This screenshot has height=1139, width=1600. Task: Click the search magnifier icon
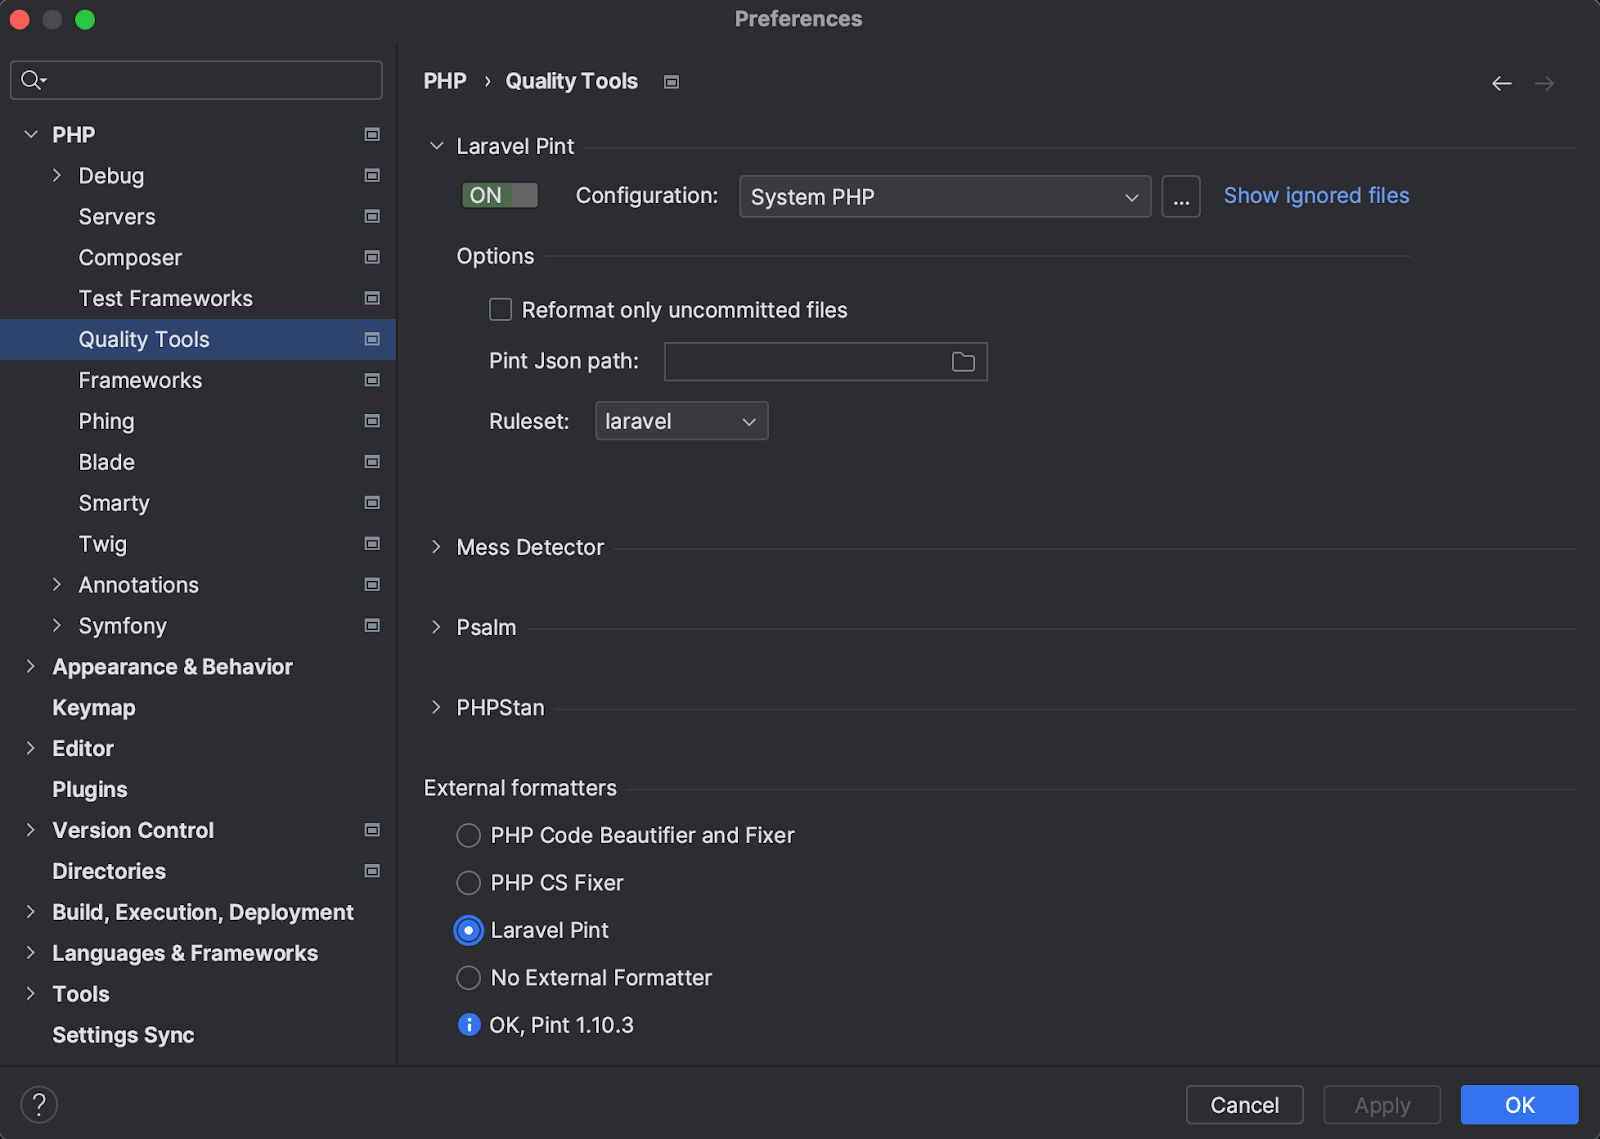tap(32, 80)
